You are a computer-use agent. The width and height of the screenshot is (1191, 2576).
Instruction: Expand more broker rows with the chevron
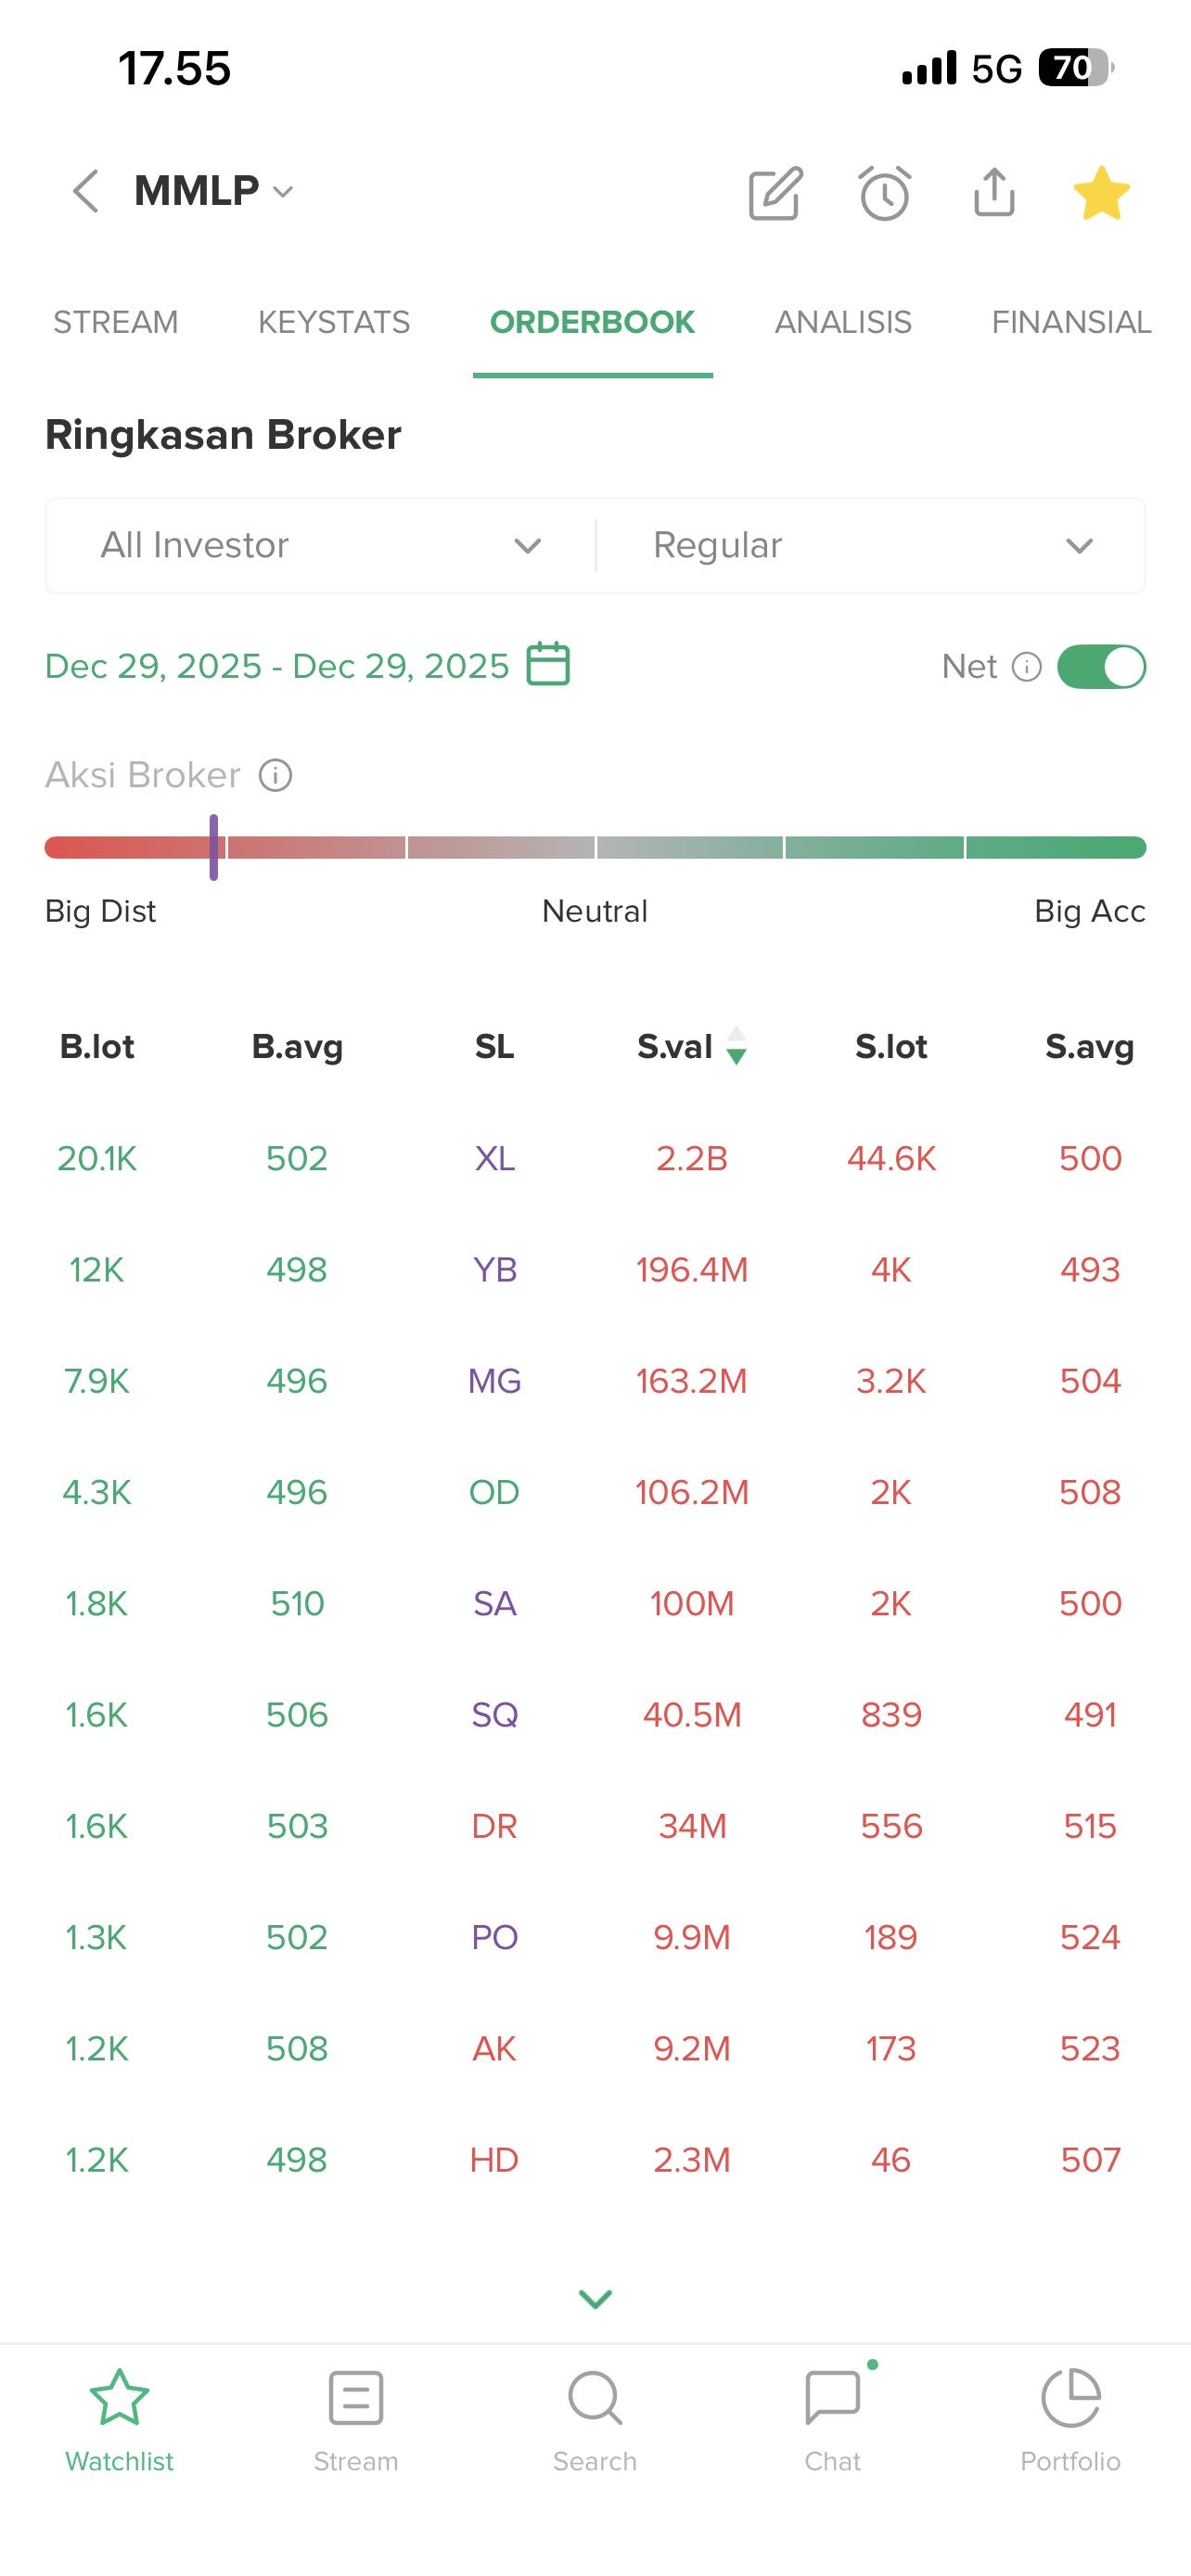(595, 2299)
